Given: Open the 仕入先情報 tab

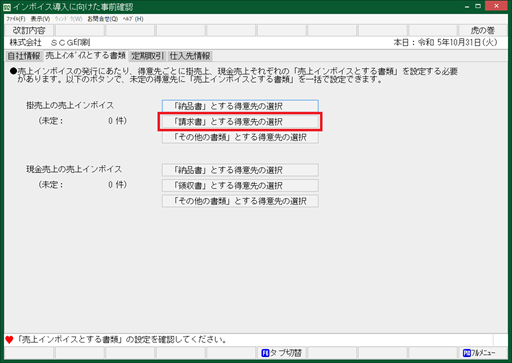Looking at the screenshot, I should click(x=190, y=56).
